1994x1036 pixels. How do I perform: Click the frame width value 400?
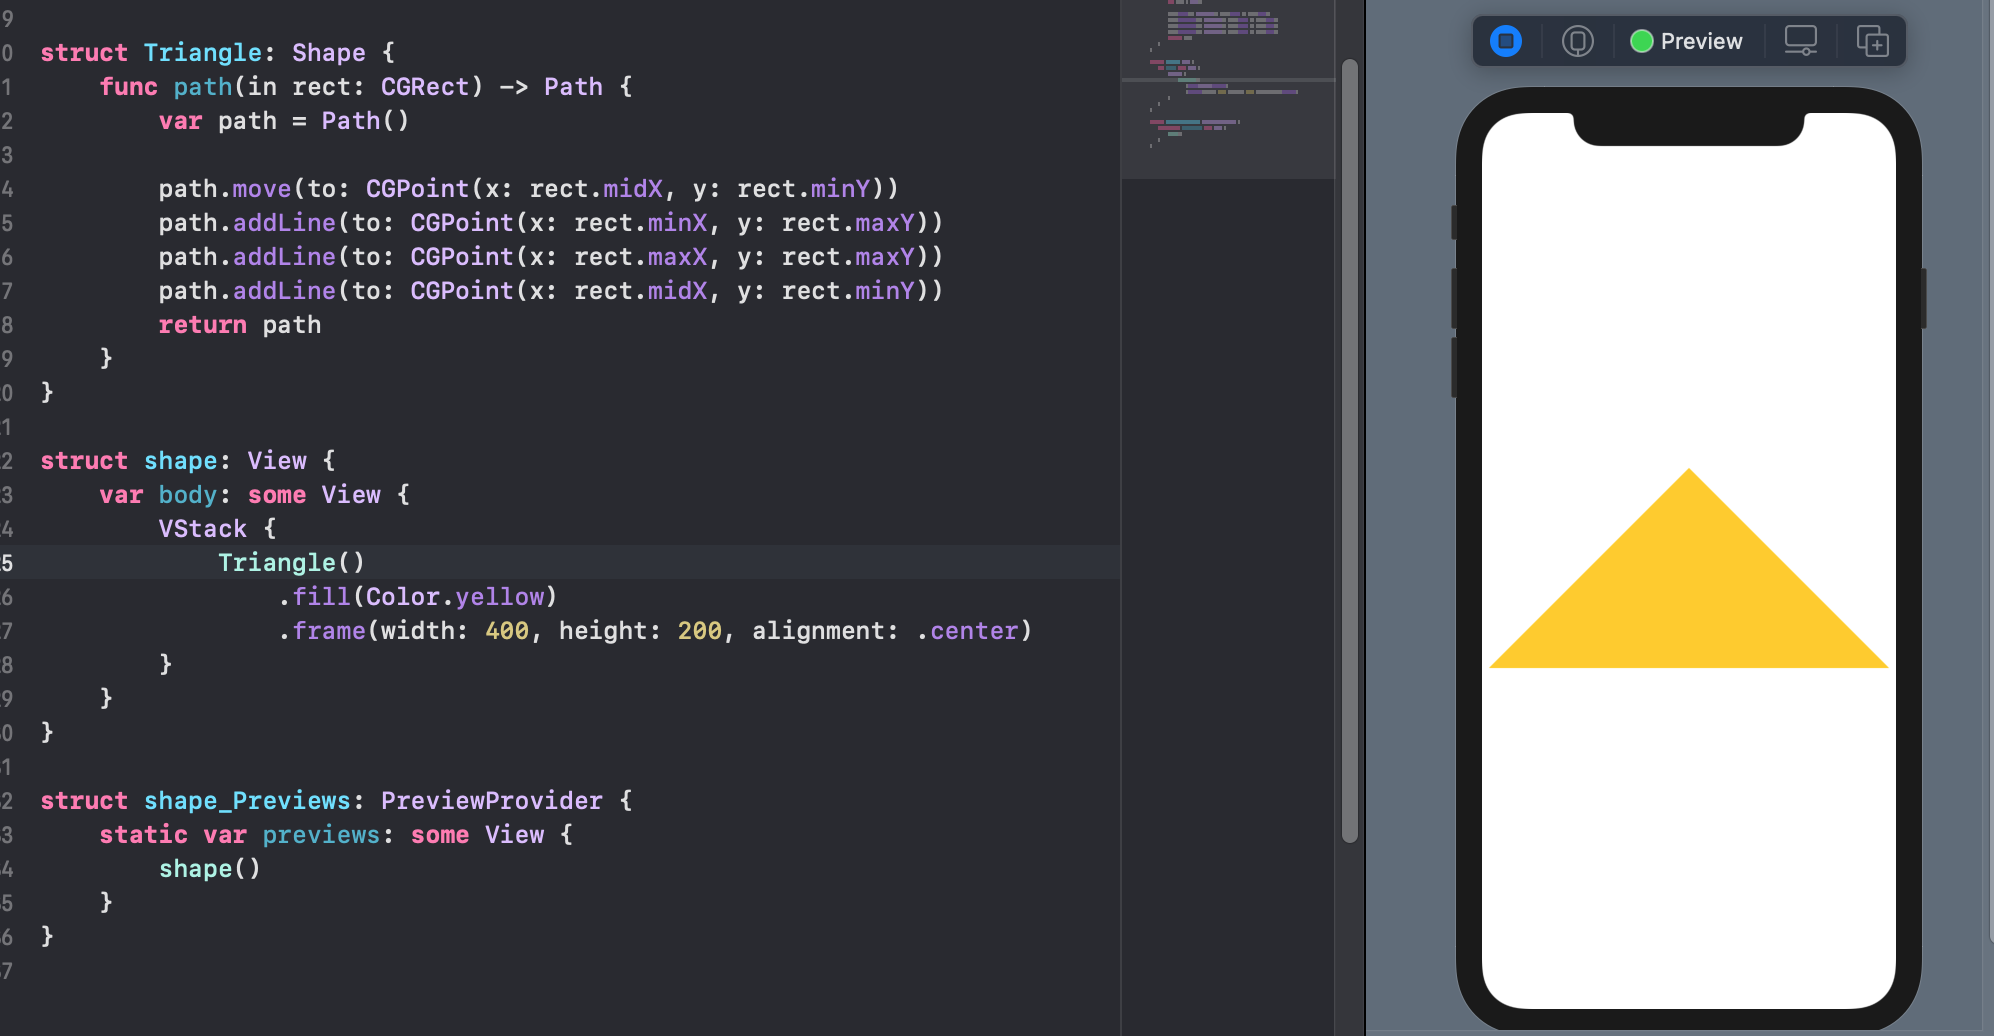pos(508,630)
